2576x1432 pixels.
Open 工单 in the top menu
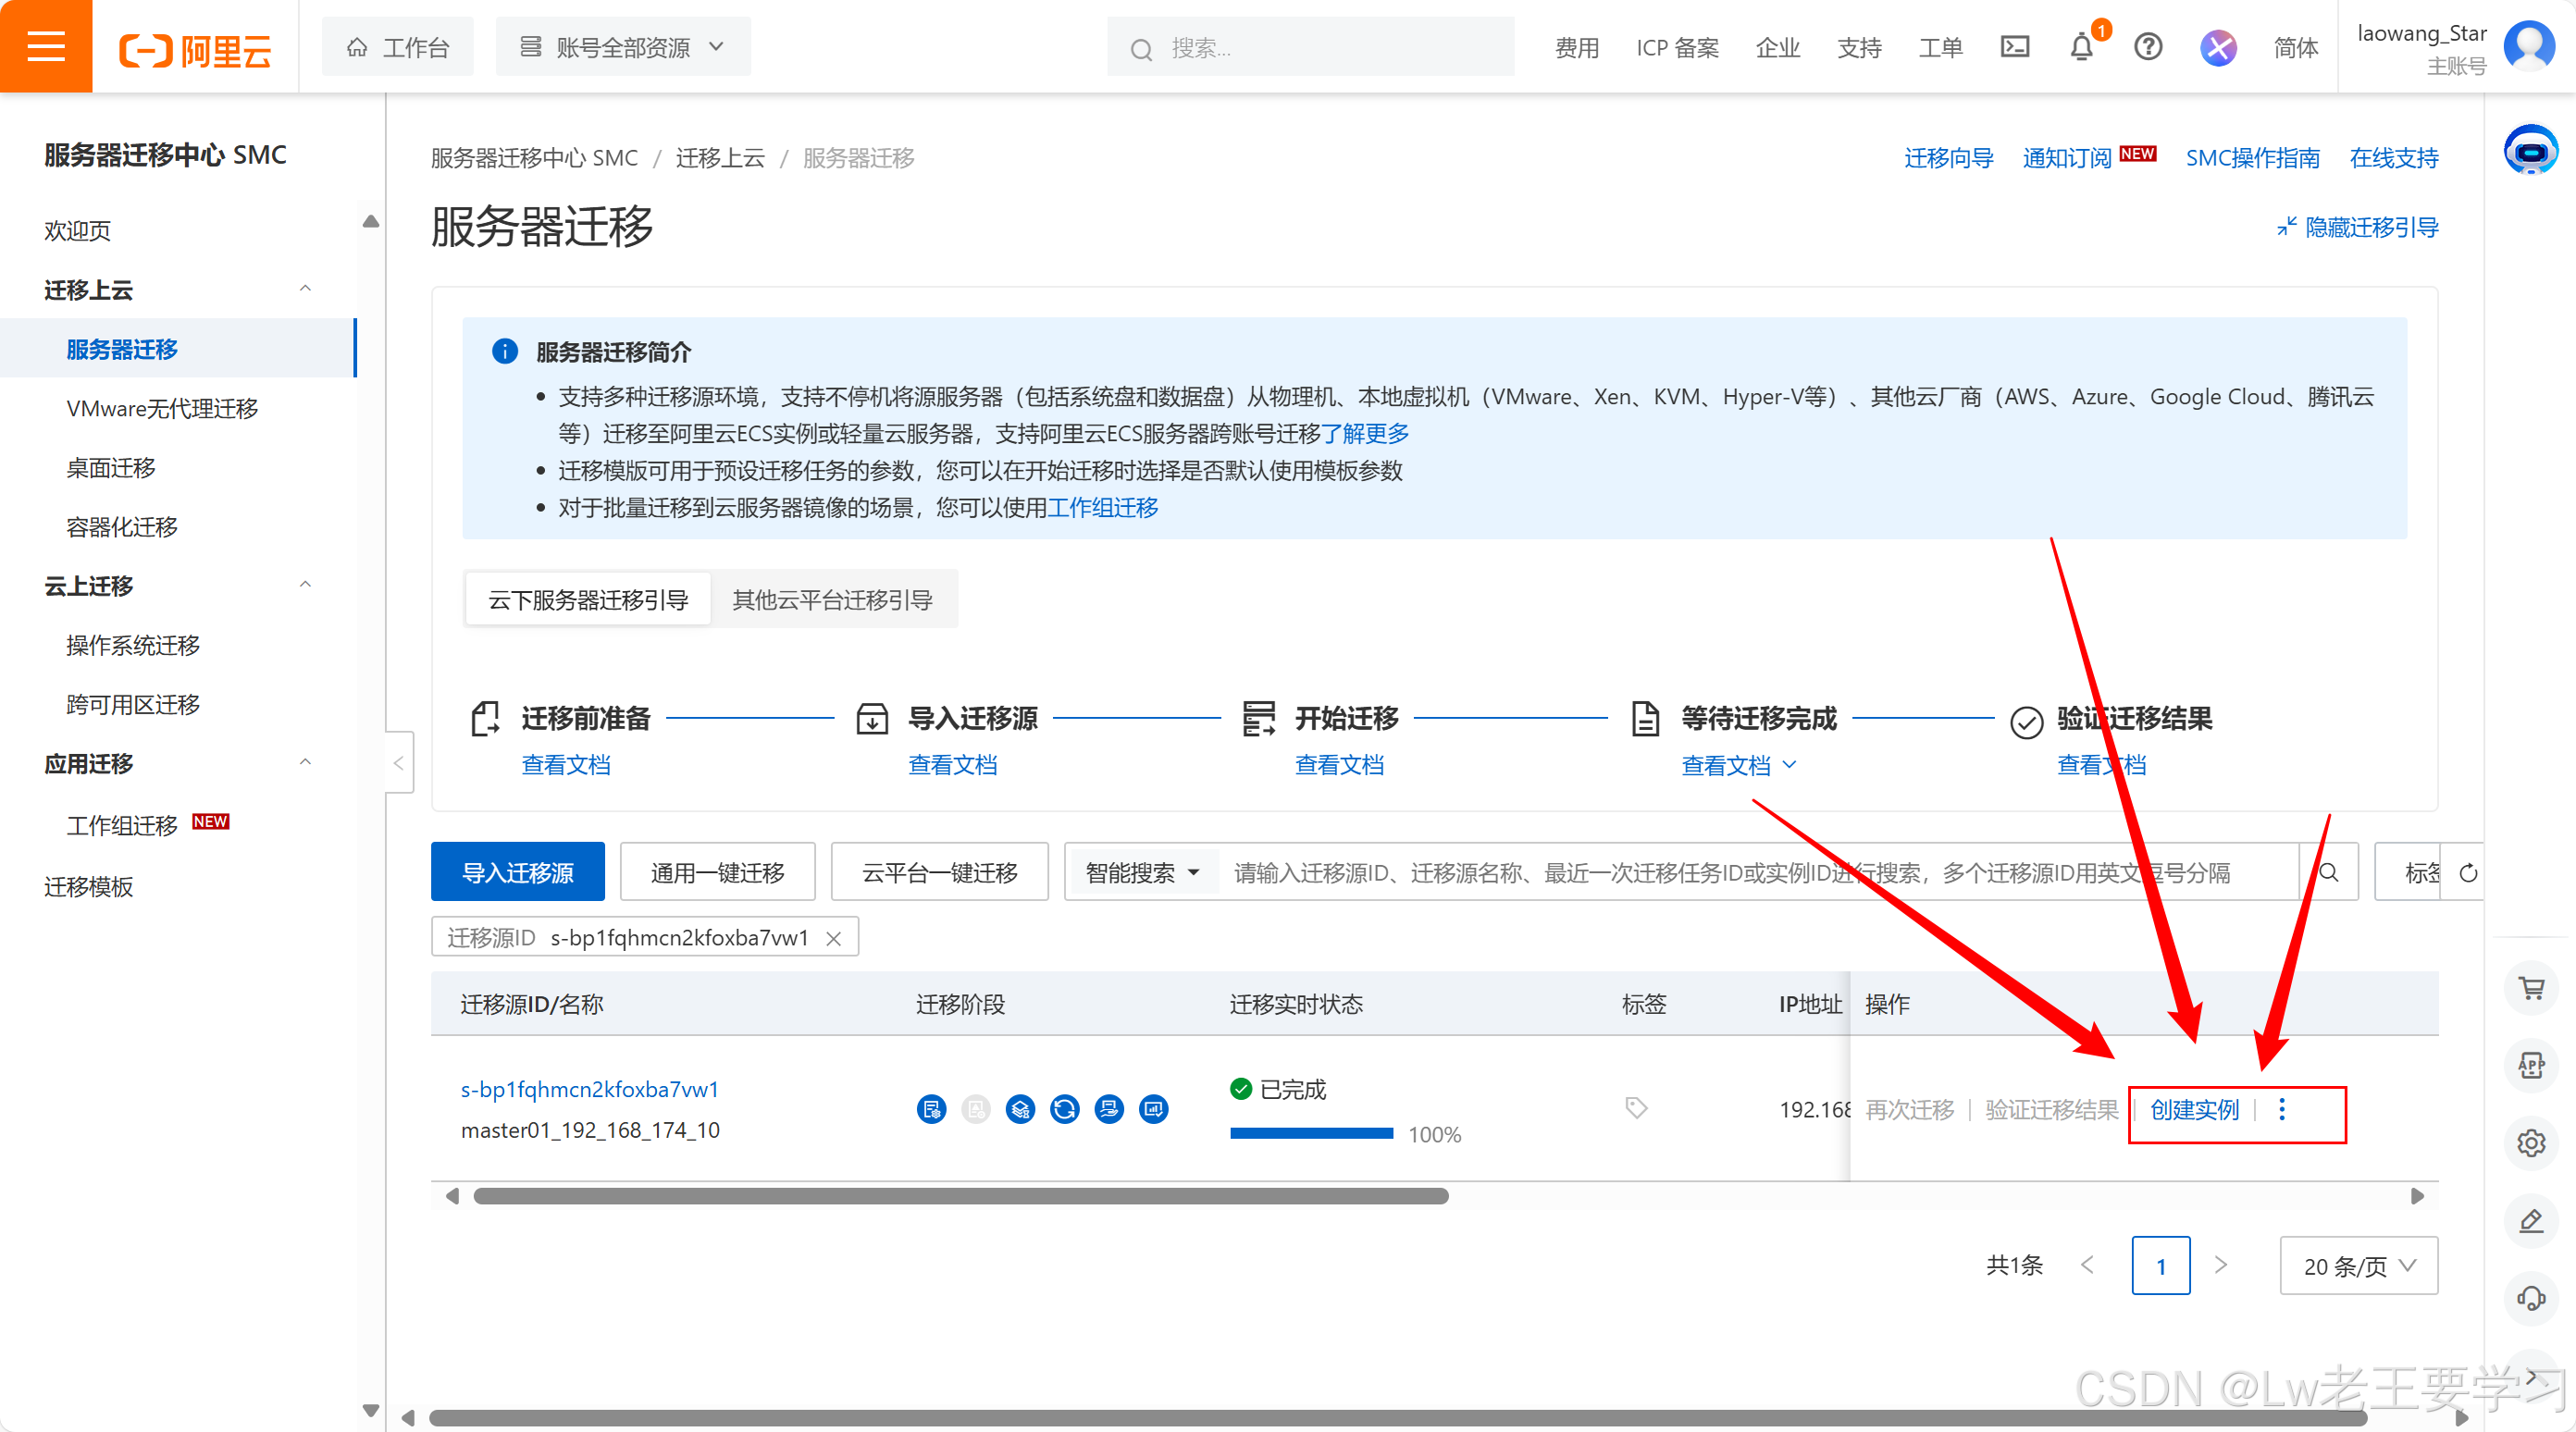point(1940,48)
